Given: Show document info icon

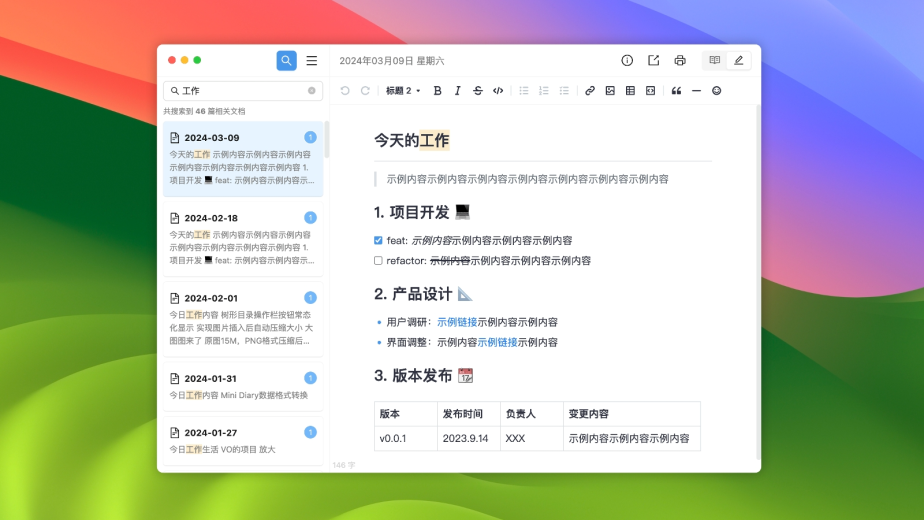Looking at the screenshot, I should point(627,60).
